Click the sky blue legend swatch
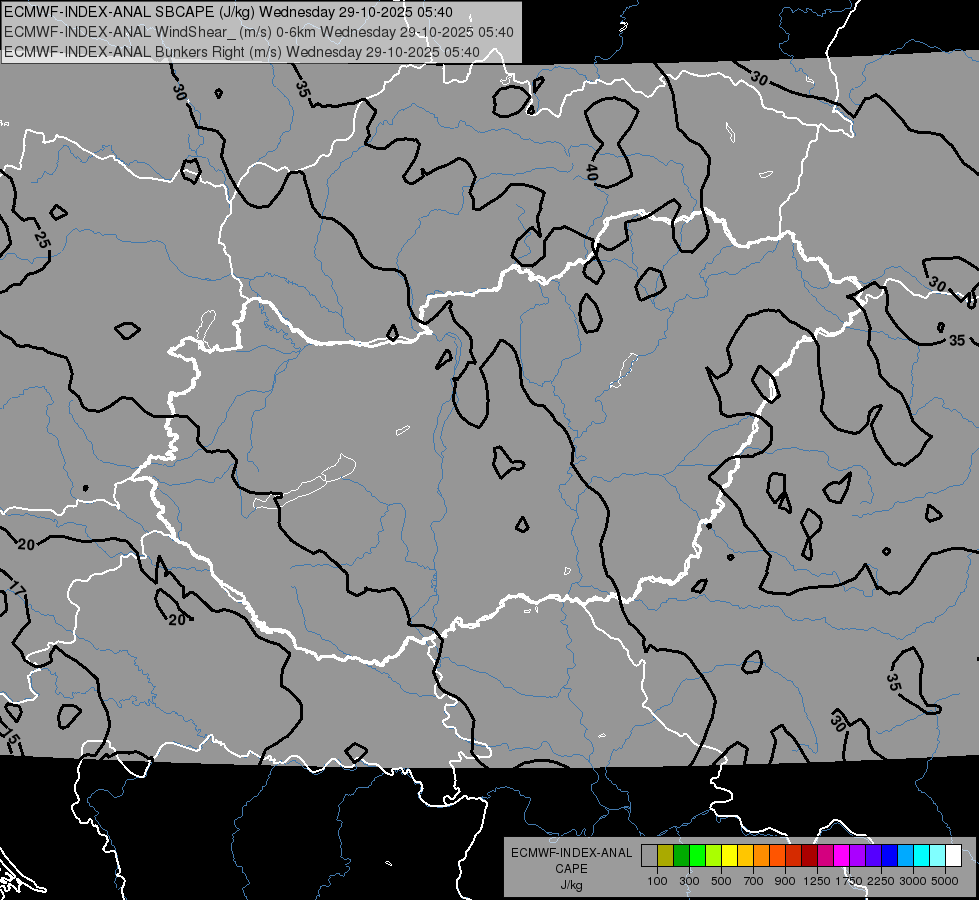 point(905,856)
